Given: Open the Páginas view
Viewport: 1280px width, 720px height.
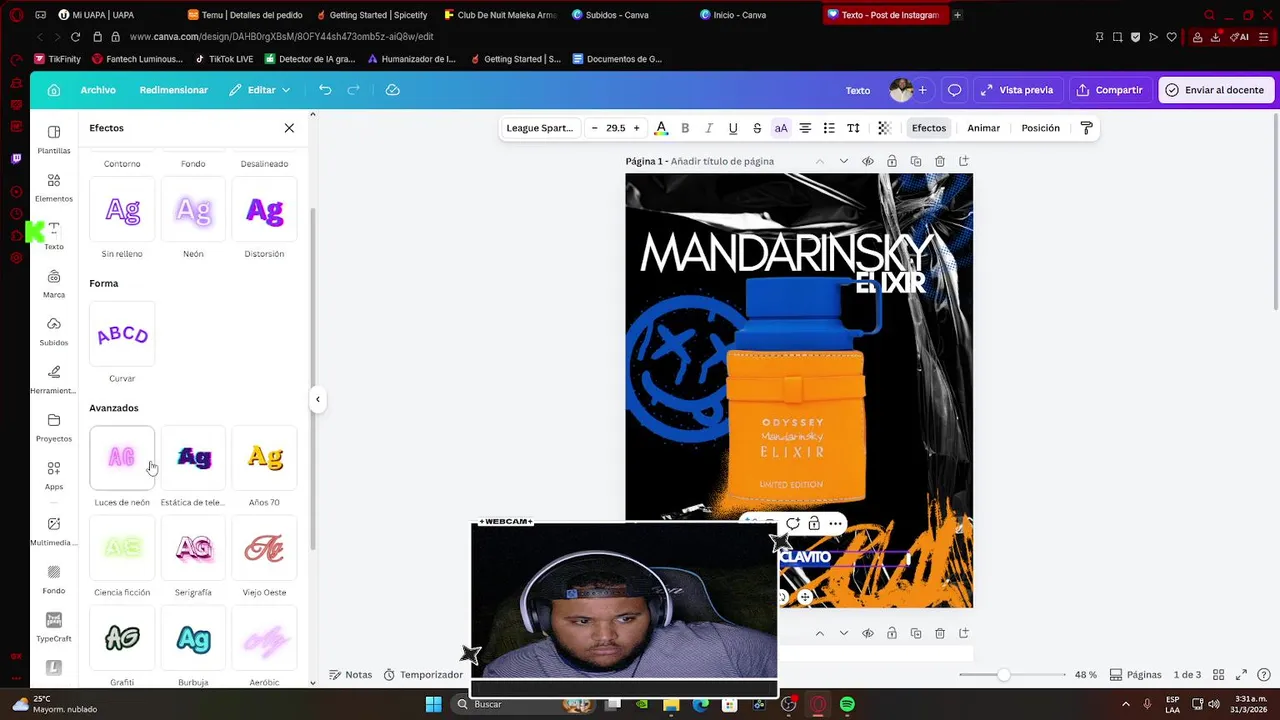Looking at the screenshot, I should point(1136,675).
